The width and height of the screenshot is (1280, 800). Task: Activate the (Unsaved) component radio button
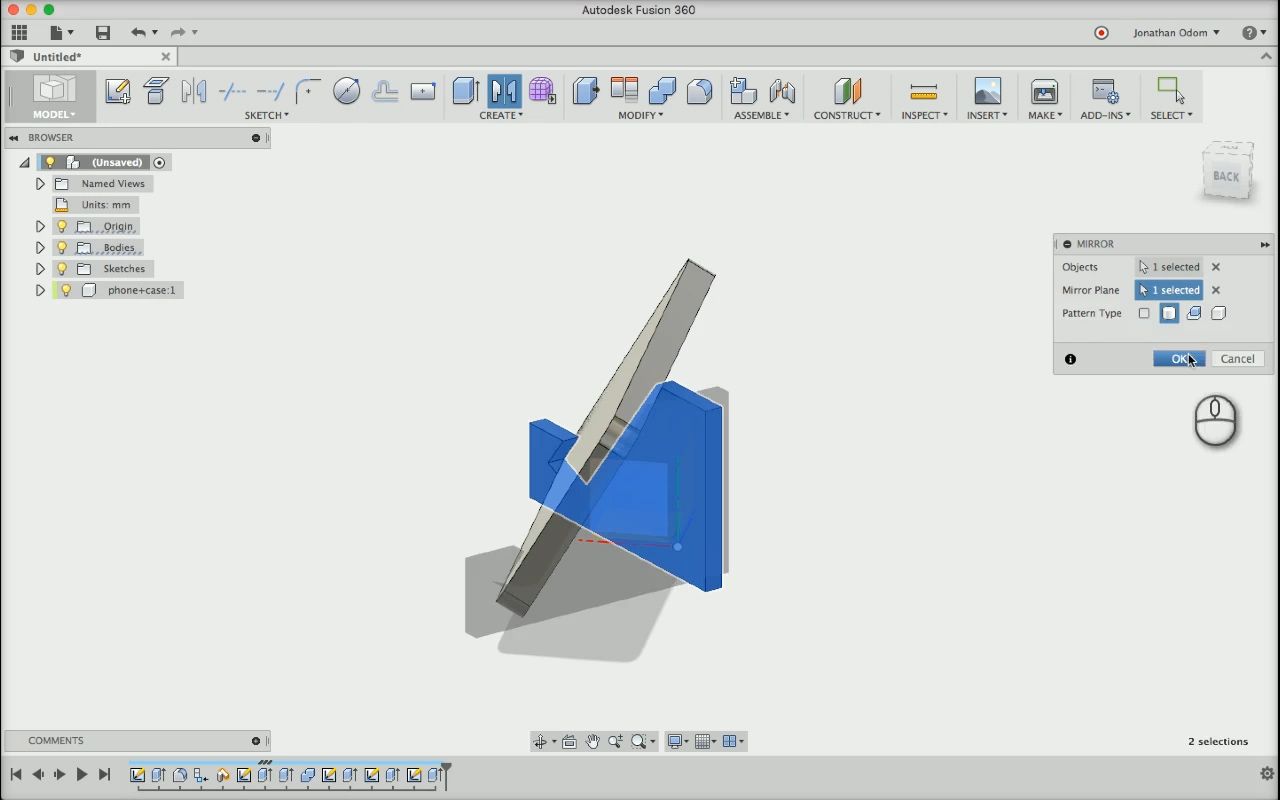159,162
